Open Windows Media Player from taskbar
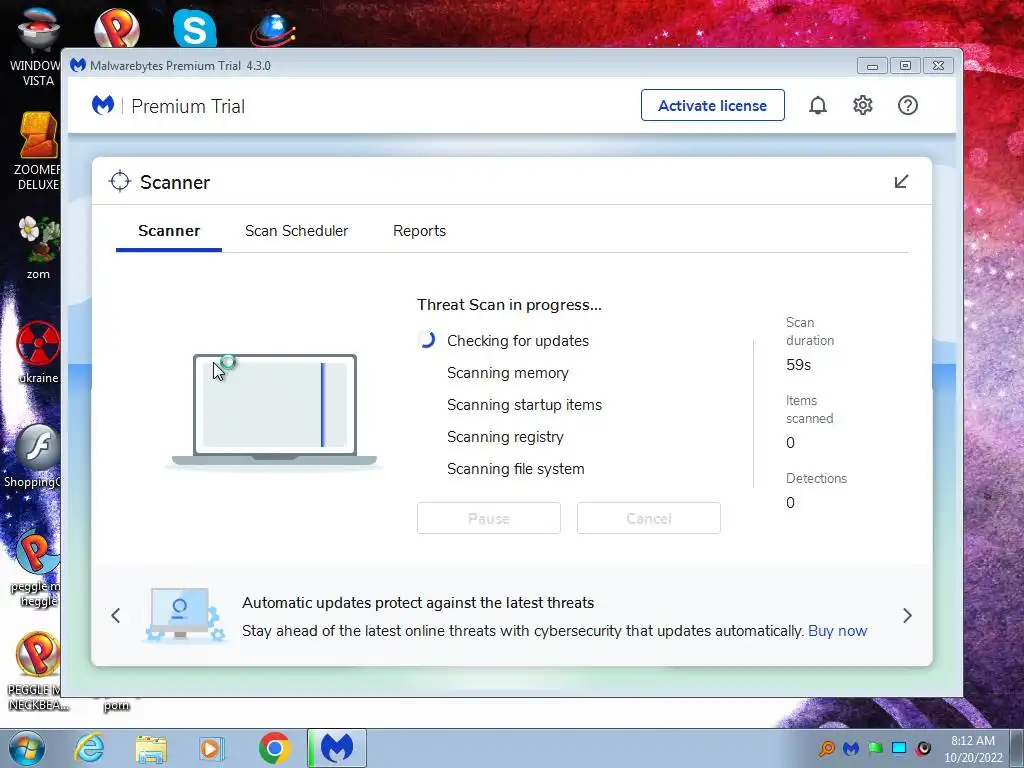The height and width of the screenshot is (768, 1024). coord(212,748)
